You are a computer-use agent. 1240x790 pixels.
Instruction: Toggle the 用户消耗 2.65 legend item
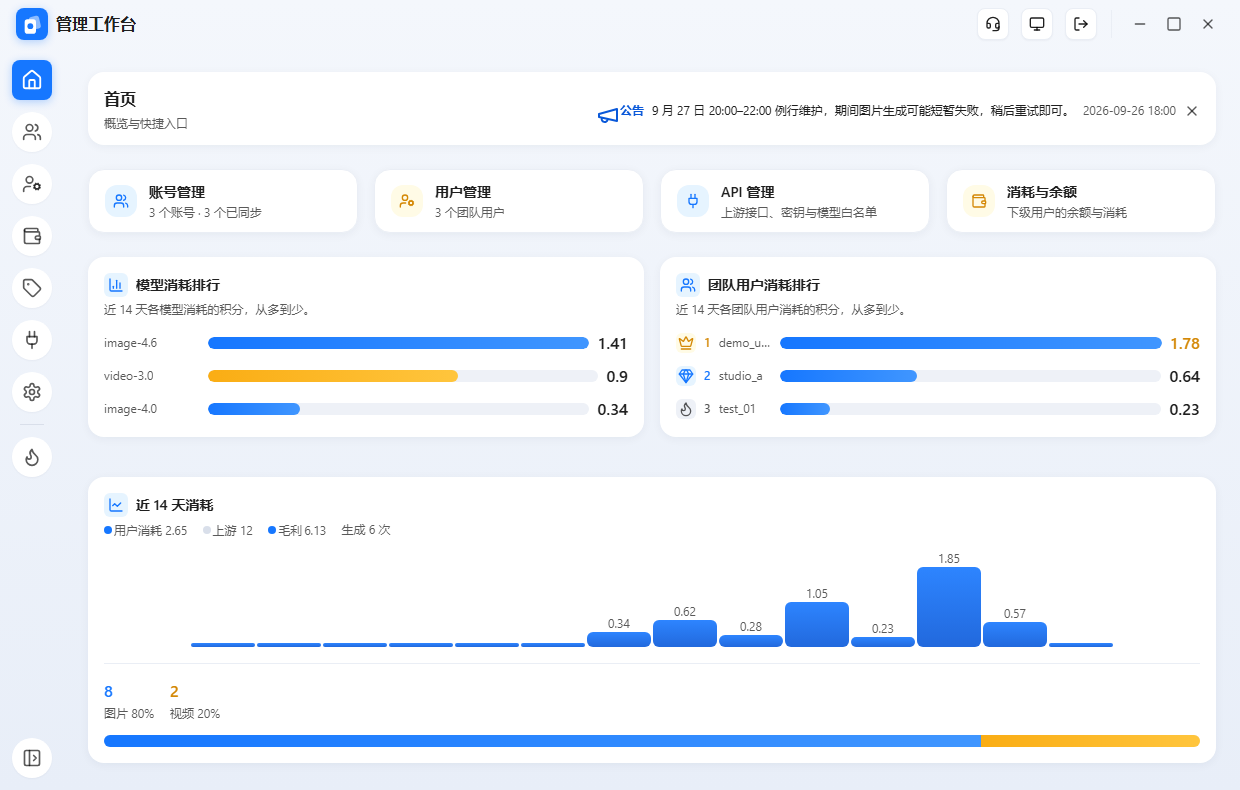click(146, 530)
